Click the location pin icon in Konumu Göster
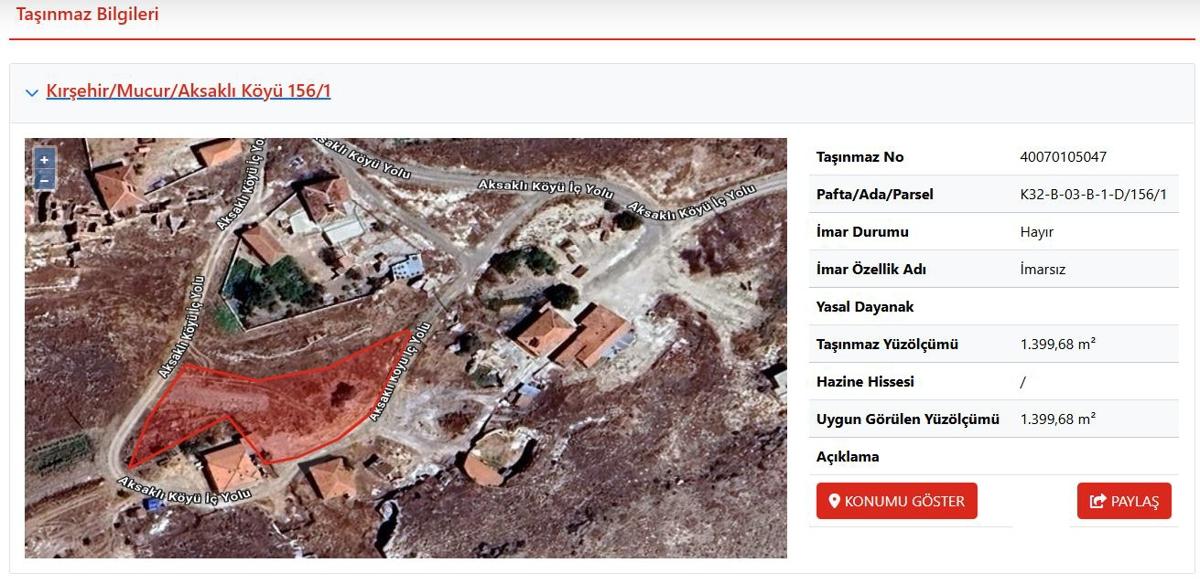 (x=834, y=501)
